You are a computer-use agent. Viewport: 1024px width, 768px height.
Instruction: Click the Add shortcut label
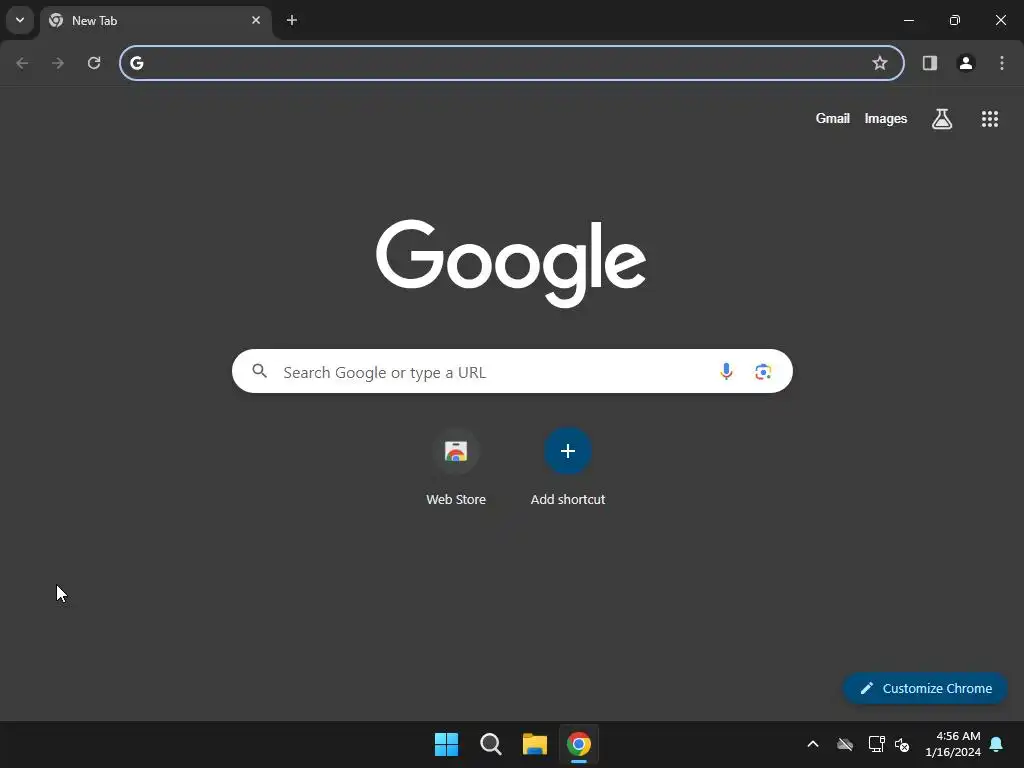coord(568,500)
